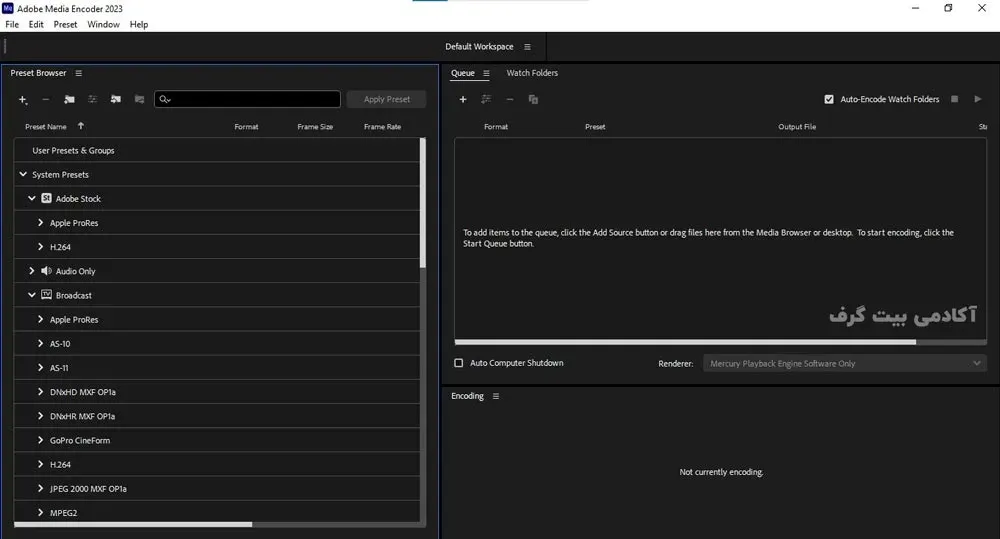Click in the preset search field

(247, 100)
